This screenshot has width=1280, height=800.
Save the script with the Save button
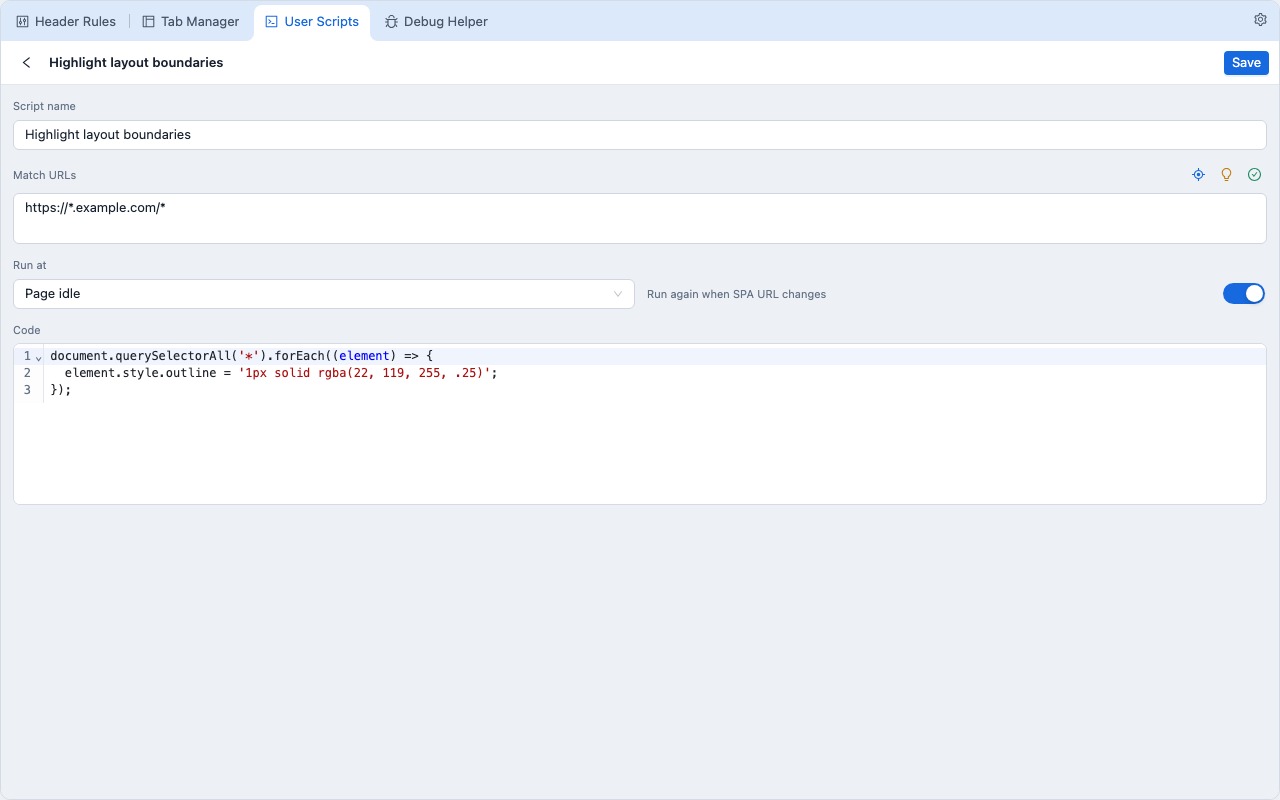coord(1246,62)
